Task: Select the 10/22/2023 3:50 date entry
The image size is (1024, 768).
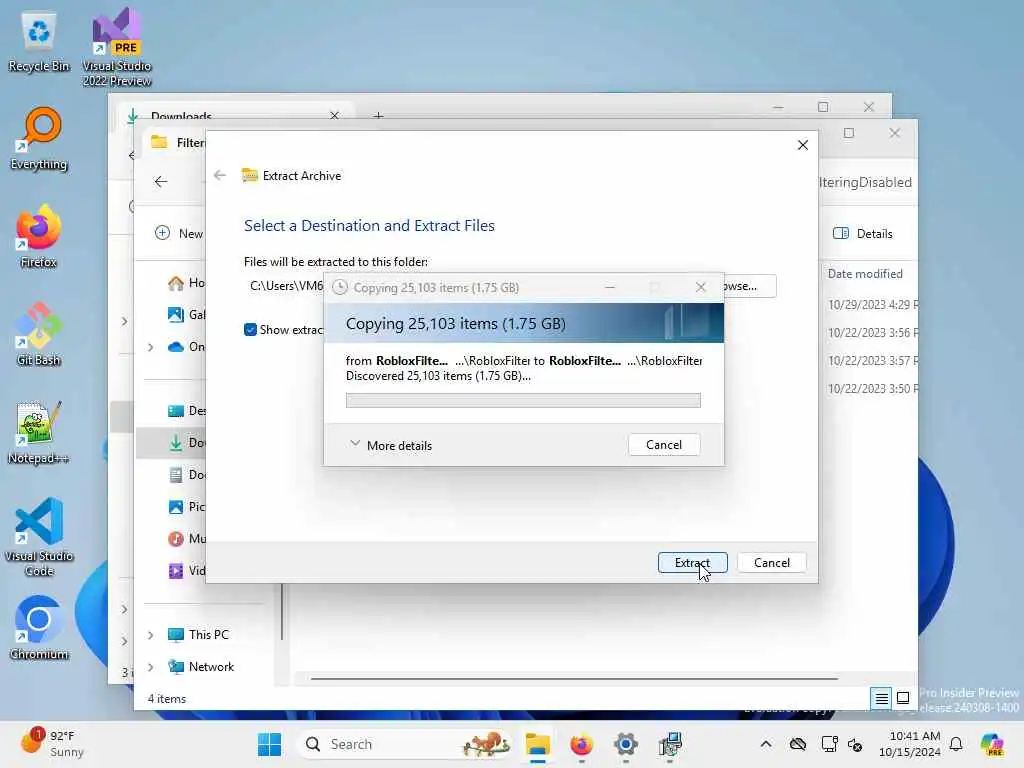Action: coord(872,389)
